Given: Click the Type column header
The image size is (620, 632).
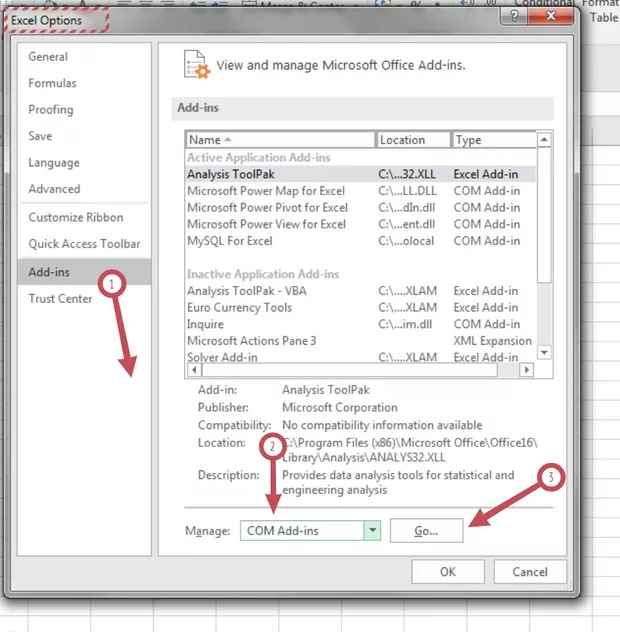Looking at the screenshot, I should pyautogui.click(x=494, y=140).
